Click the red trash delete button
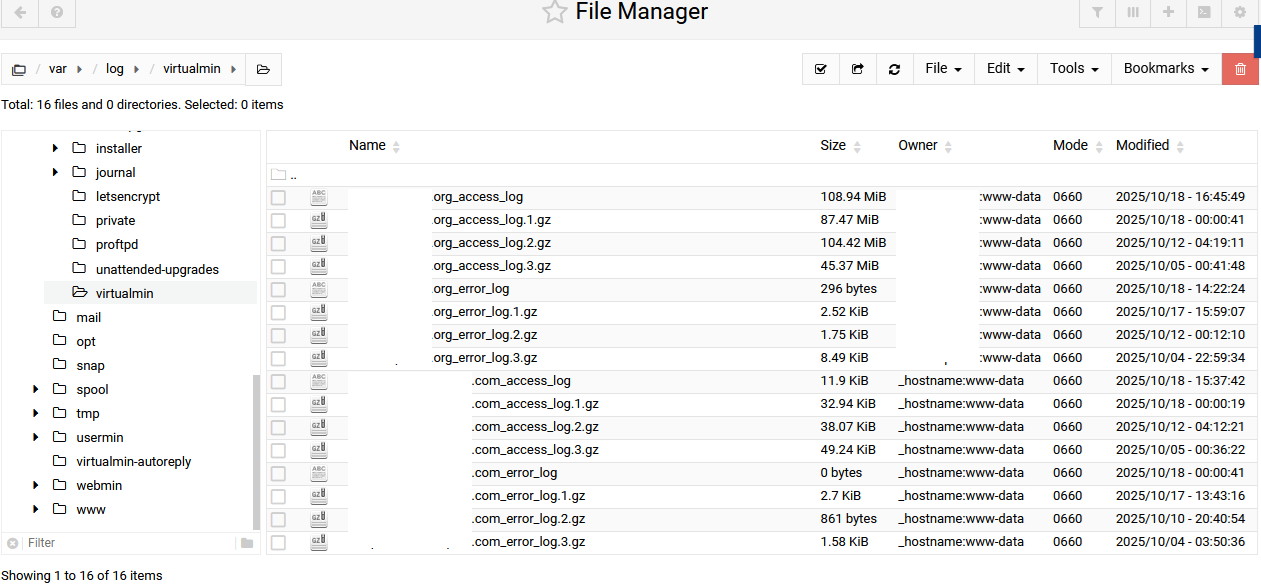The image size is (1261, 587). [x=1240, y=69]
